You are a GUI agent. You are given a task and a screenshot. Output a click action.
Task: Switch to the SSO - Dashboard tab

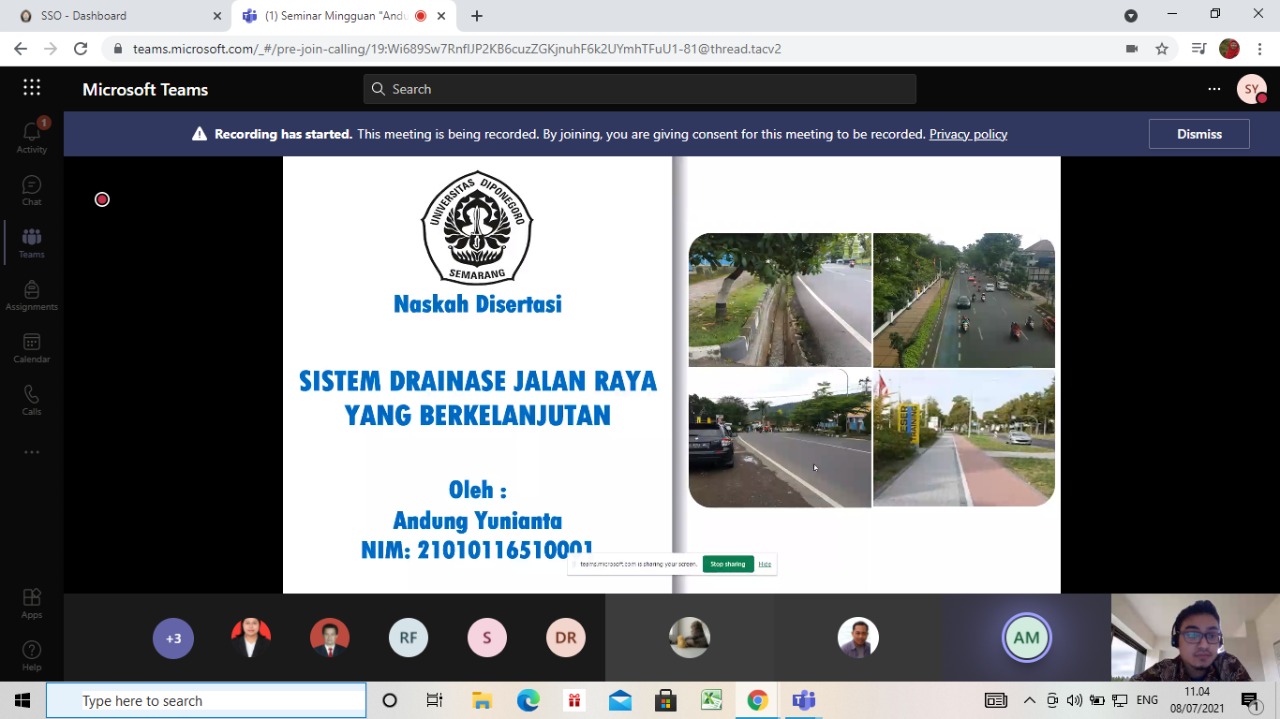(x=84, y=16)
